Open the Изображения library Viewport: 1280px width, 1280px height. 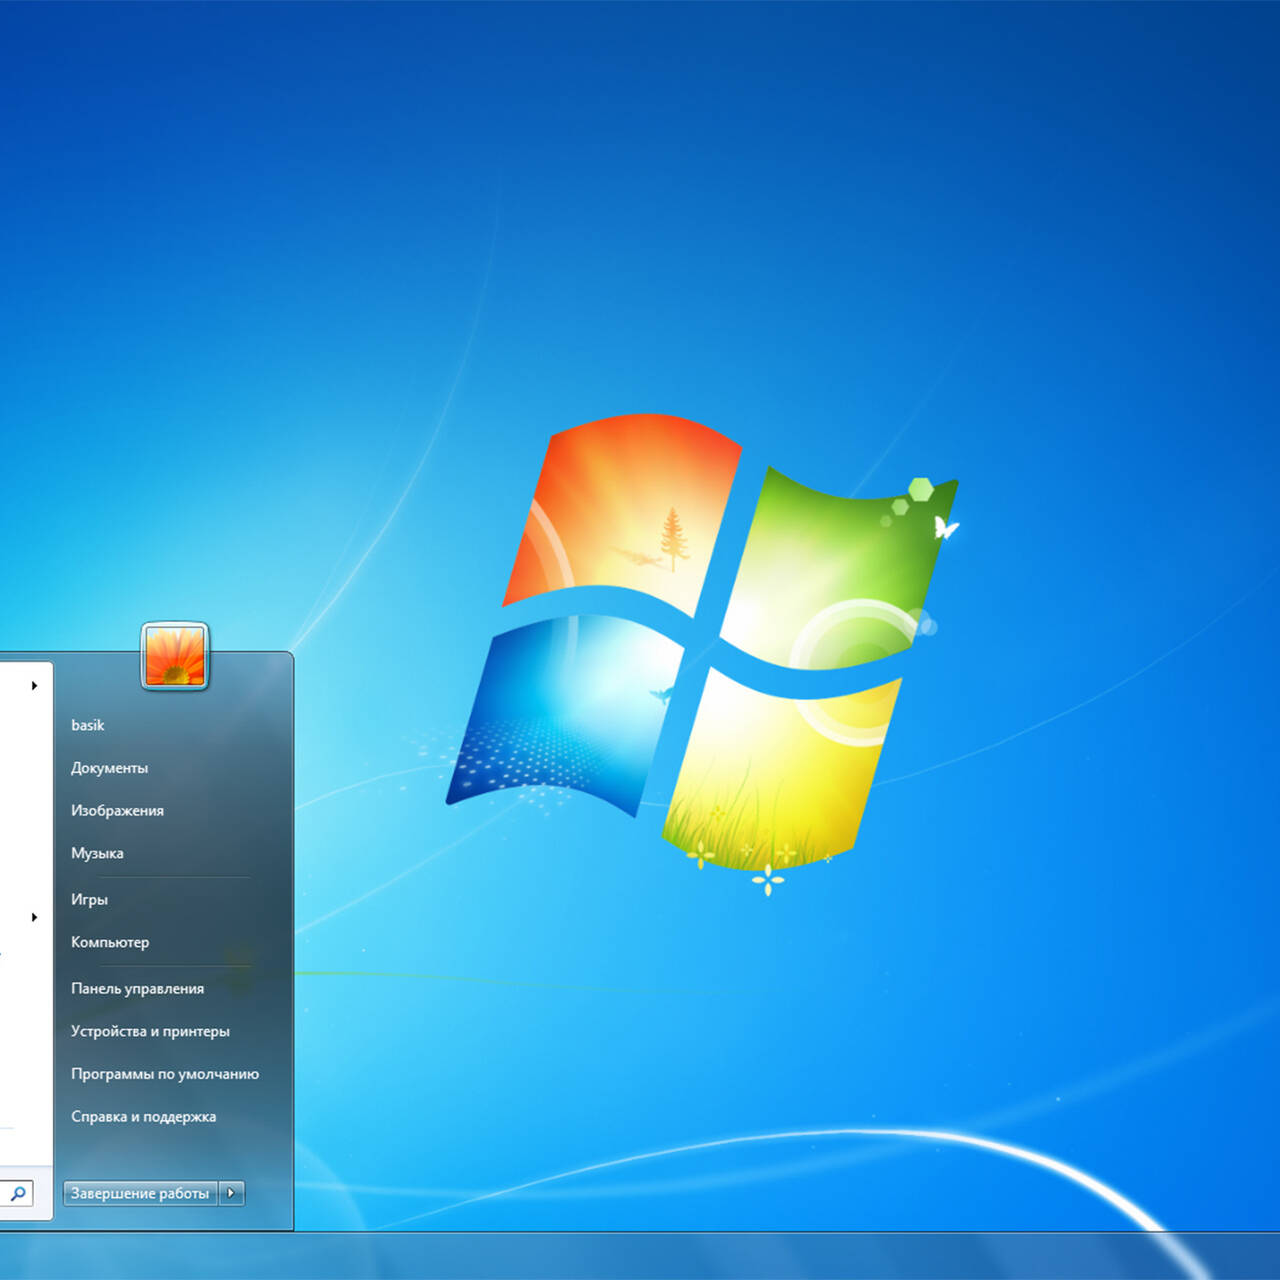[118, 811]
